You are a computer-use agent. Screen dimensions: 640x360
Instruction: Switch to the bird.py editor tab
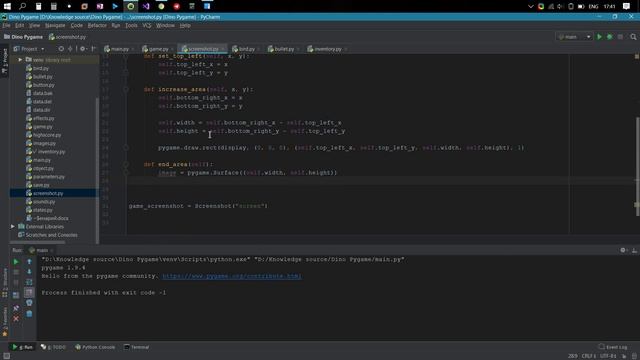(246, 49)
